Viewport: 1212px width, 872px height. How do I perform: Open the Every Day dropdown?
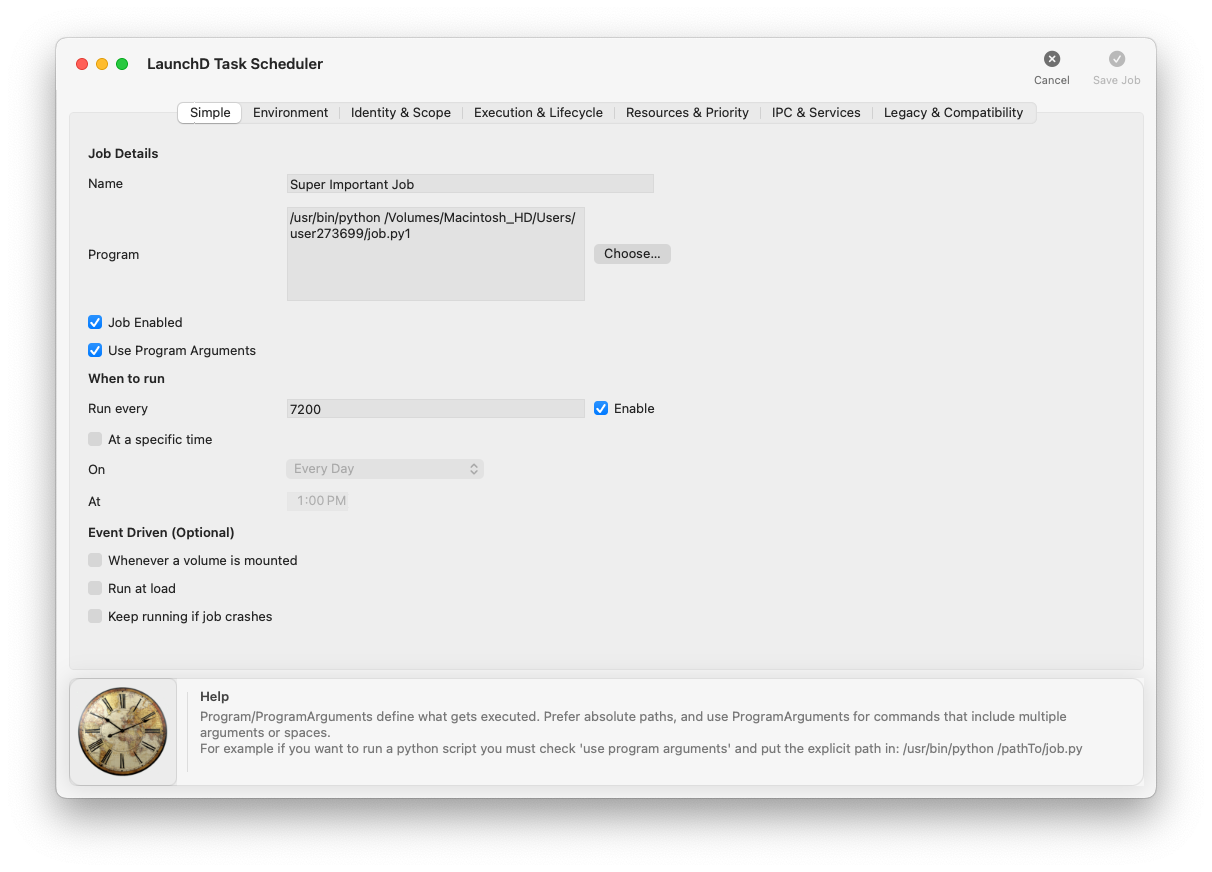coord(385,468)
